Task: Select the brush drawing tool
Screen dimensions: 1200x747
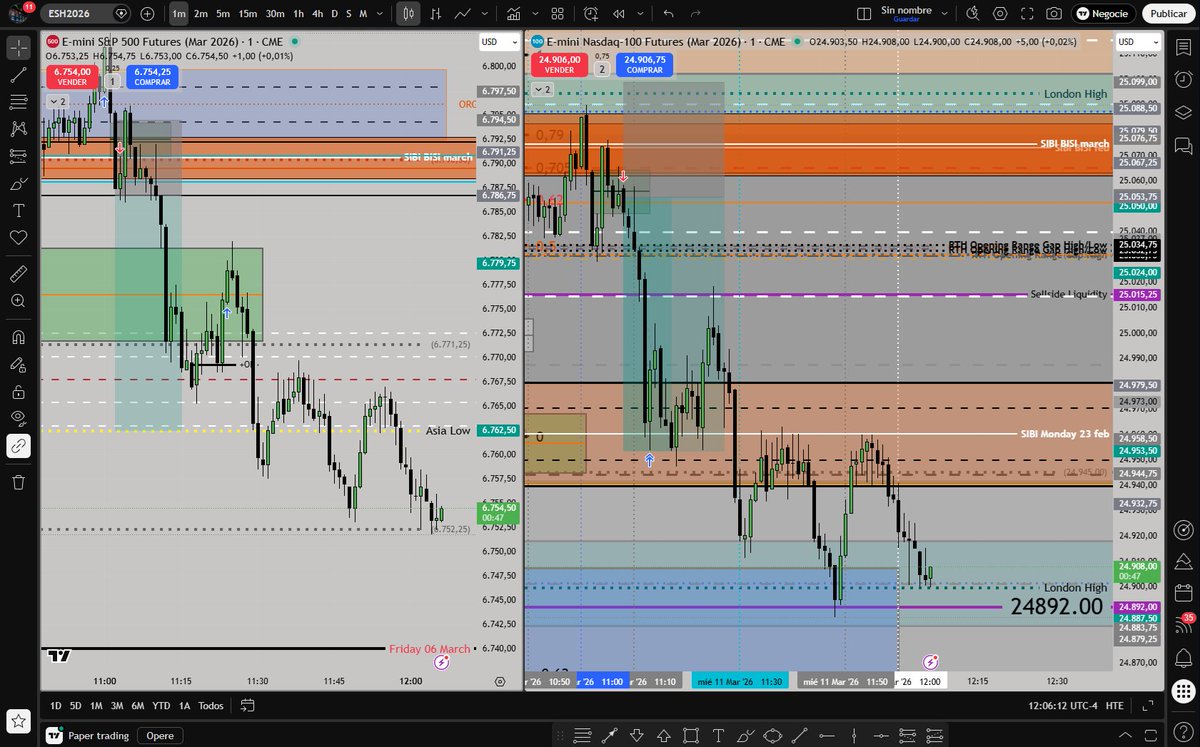Action: pos(18,184)
